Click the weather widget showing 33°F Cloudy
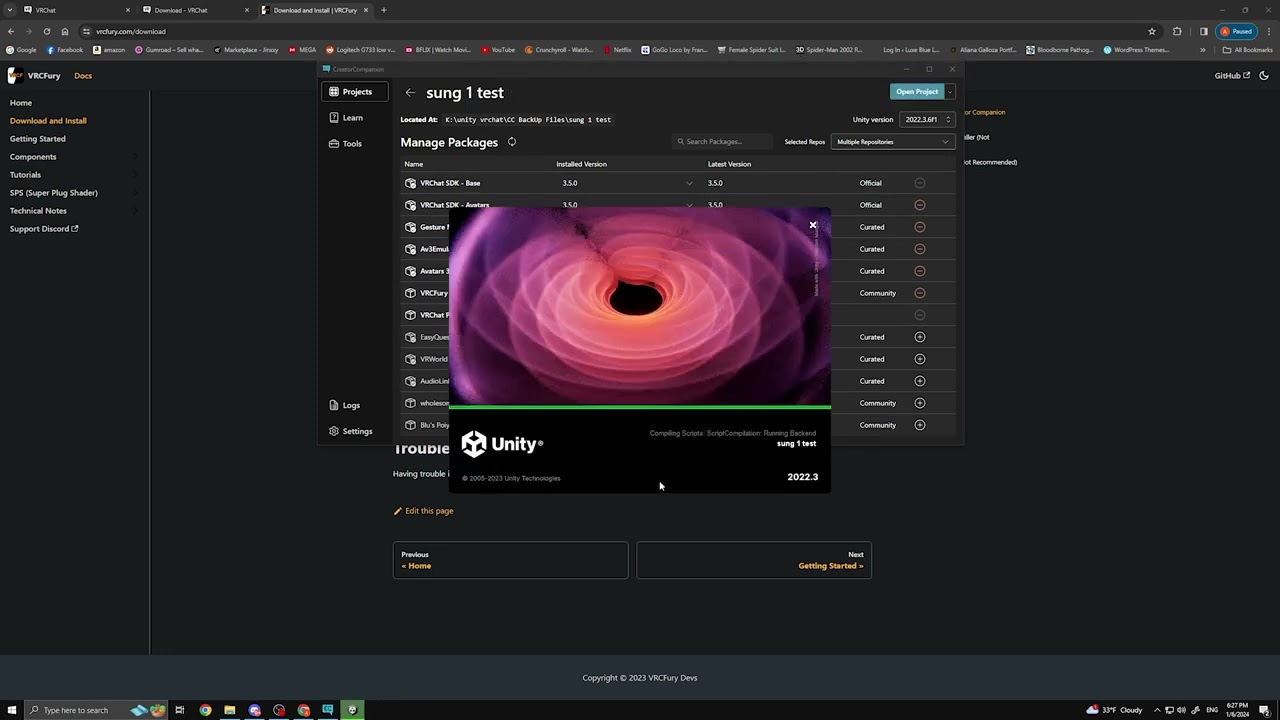This screenshot has width=1280, height=720. [x=1115, y=710]
